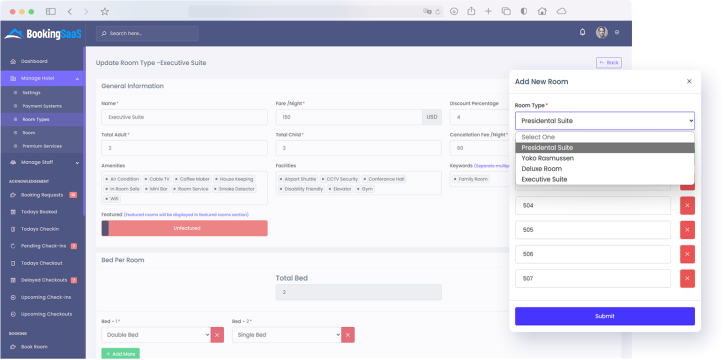Open the notifications bell icon
Viewport: 725px width, 360px height.
pyautogui.click(x=582, y=32)
